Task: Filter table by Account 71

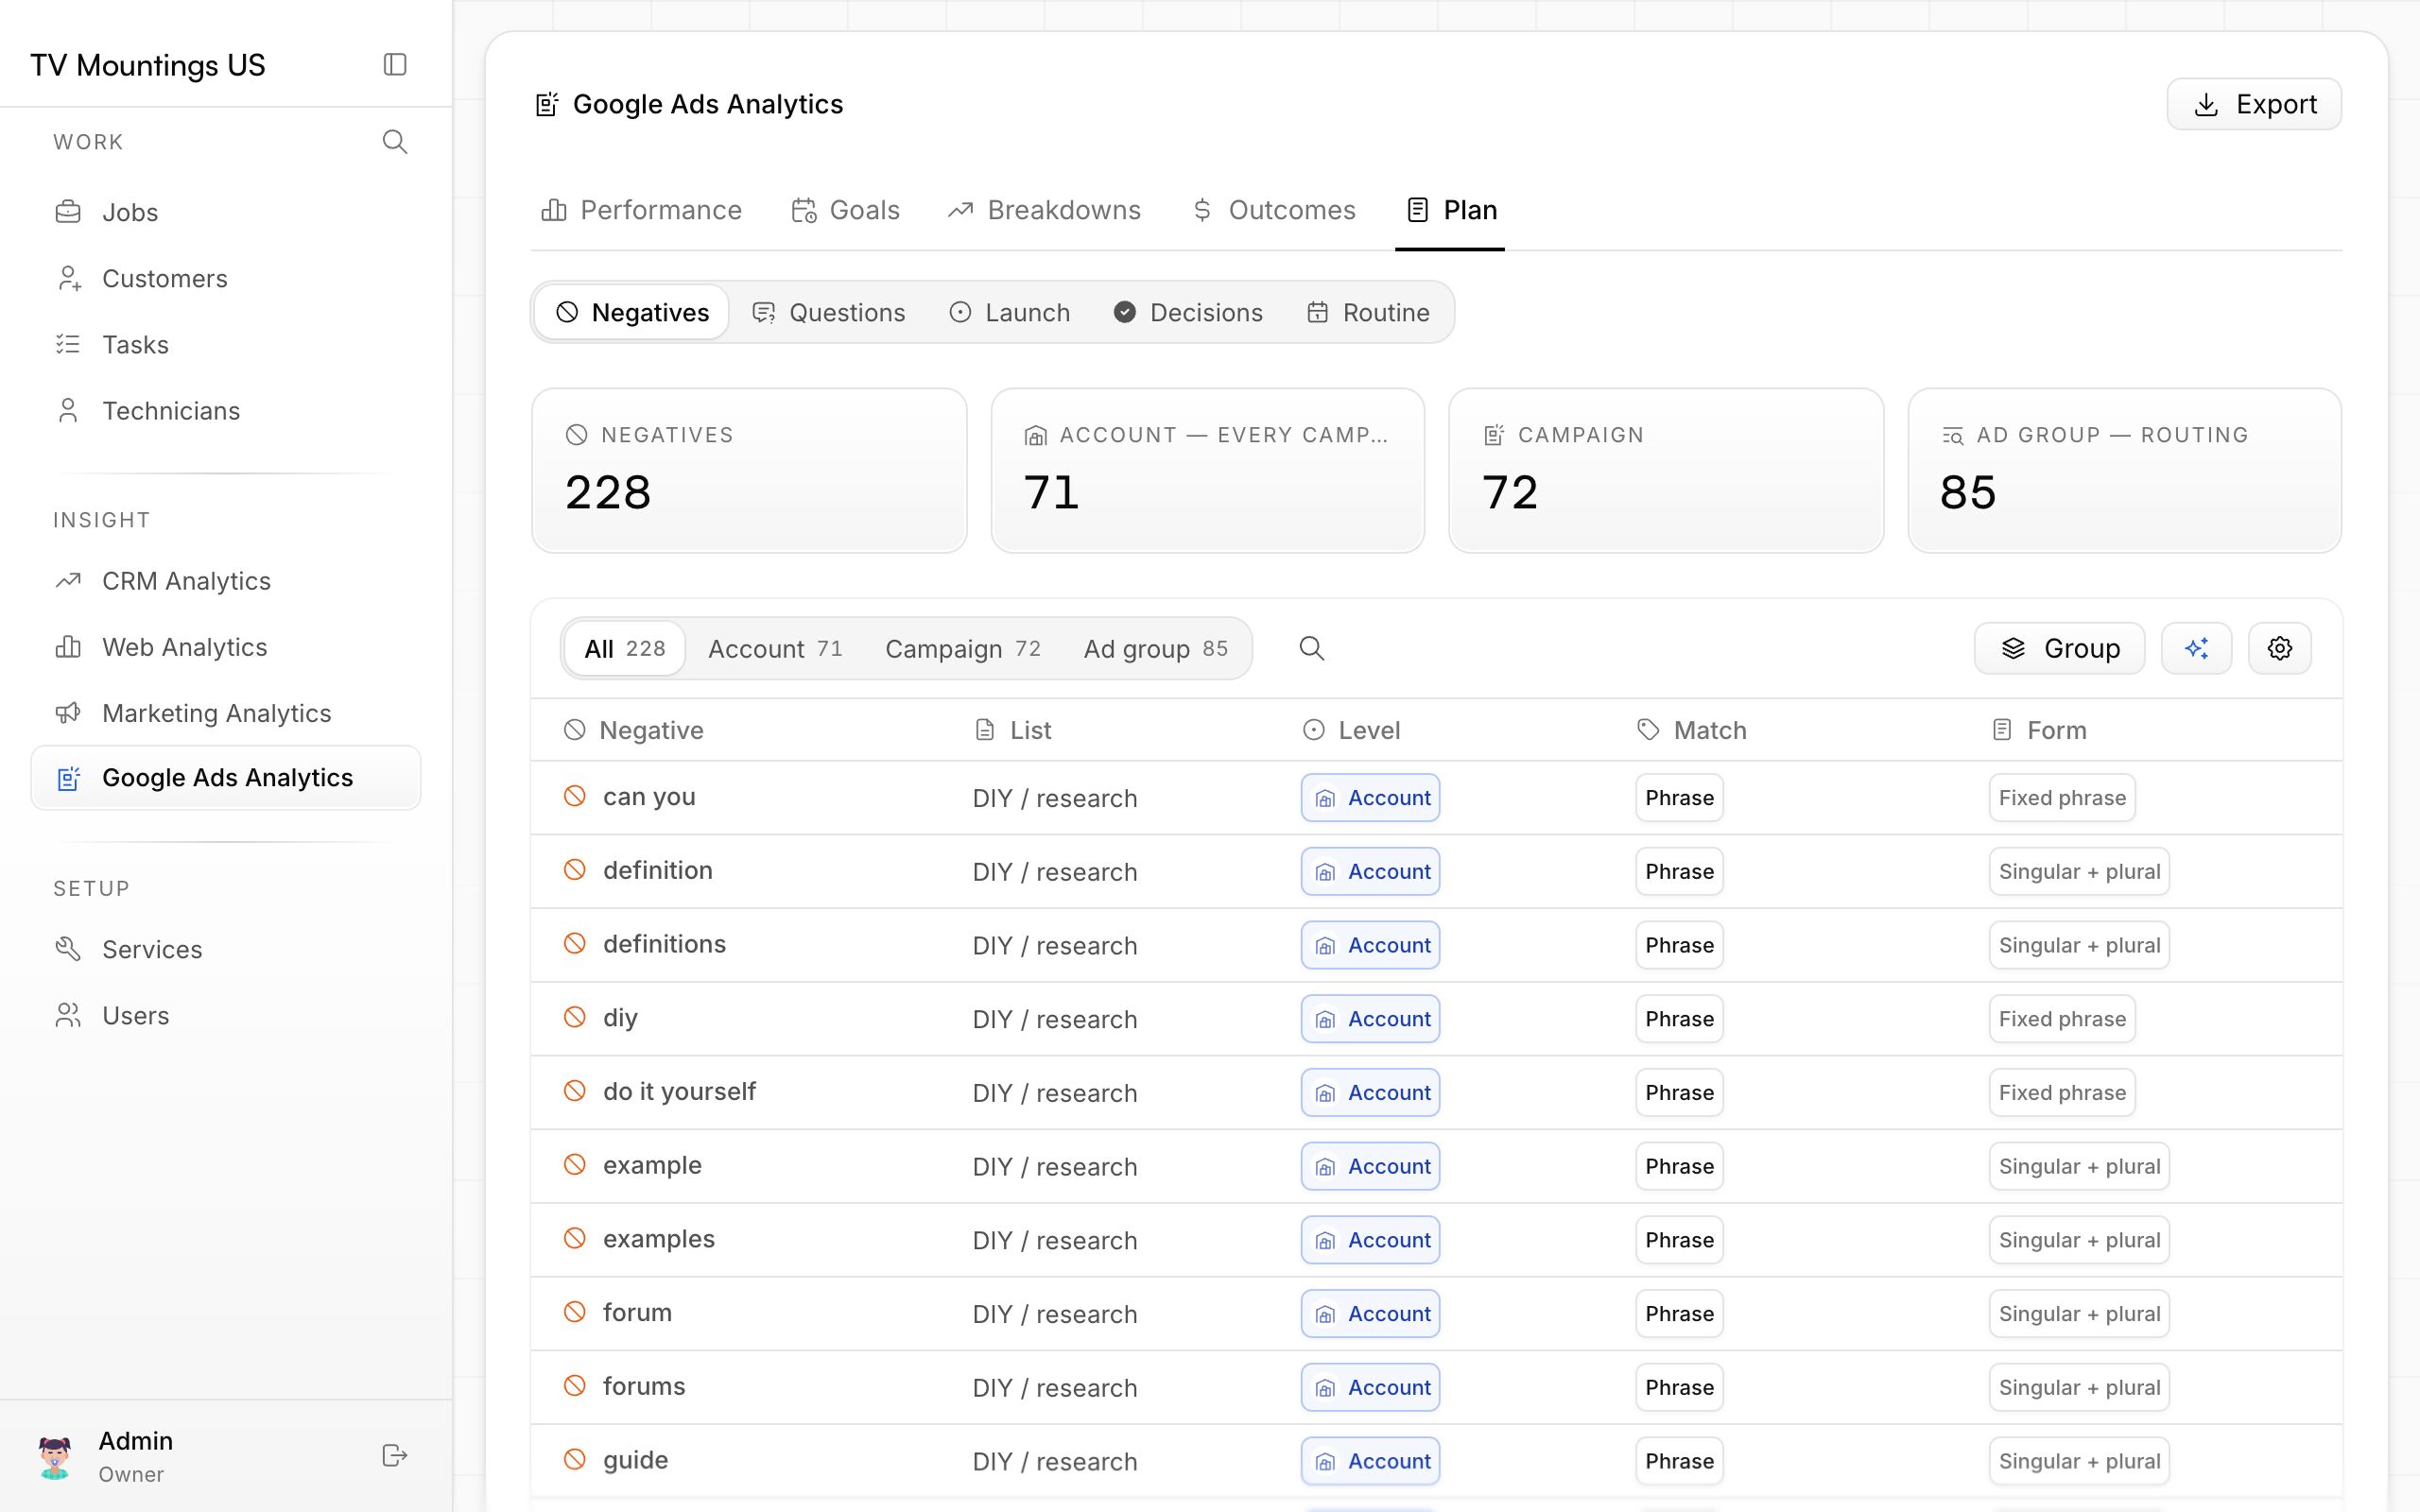Action: pos(775,649)
